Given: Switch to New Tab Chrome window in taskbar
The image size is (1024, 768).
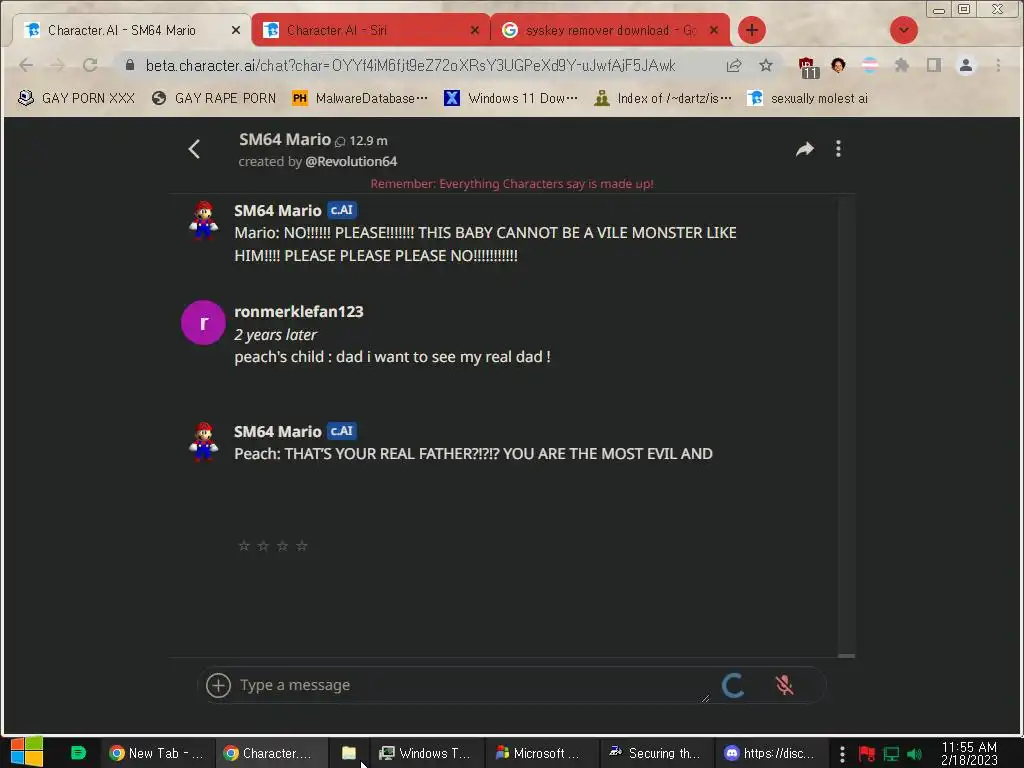Looking at the screenshot, I should [157, 753].
